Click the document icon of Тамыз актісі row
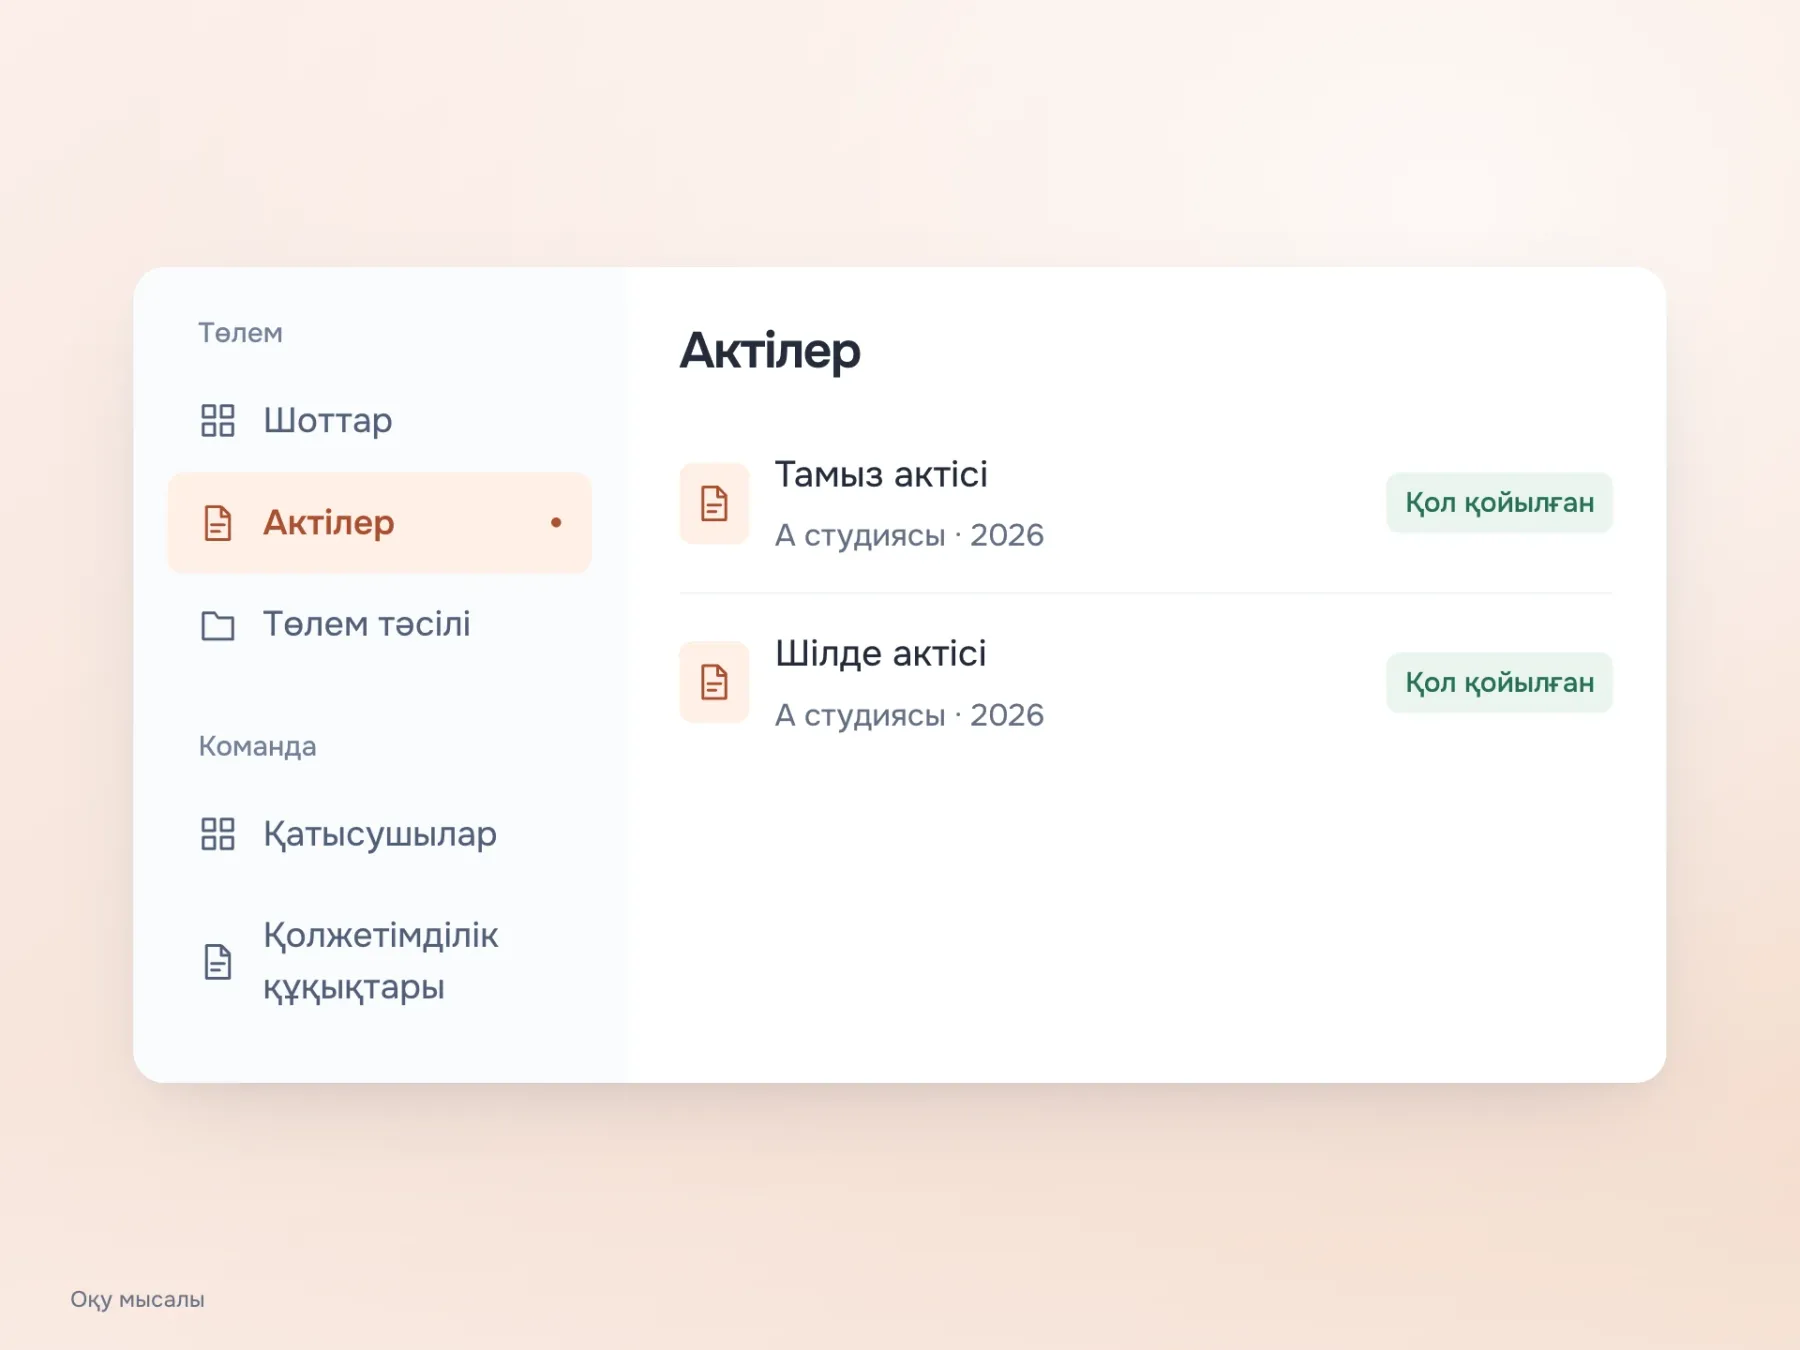1800x1350 pixels. [714, 503]
